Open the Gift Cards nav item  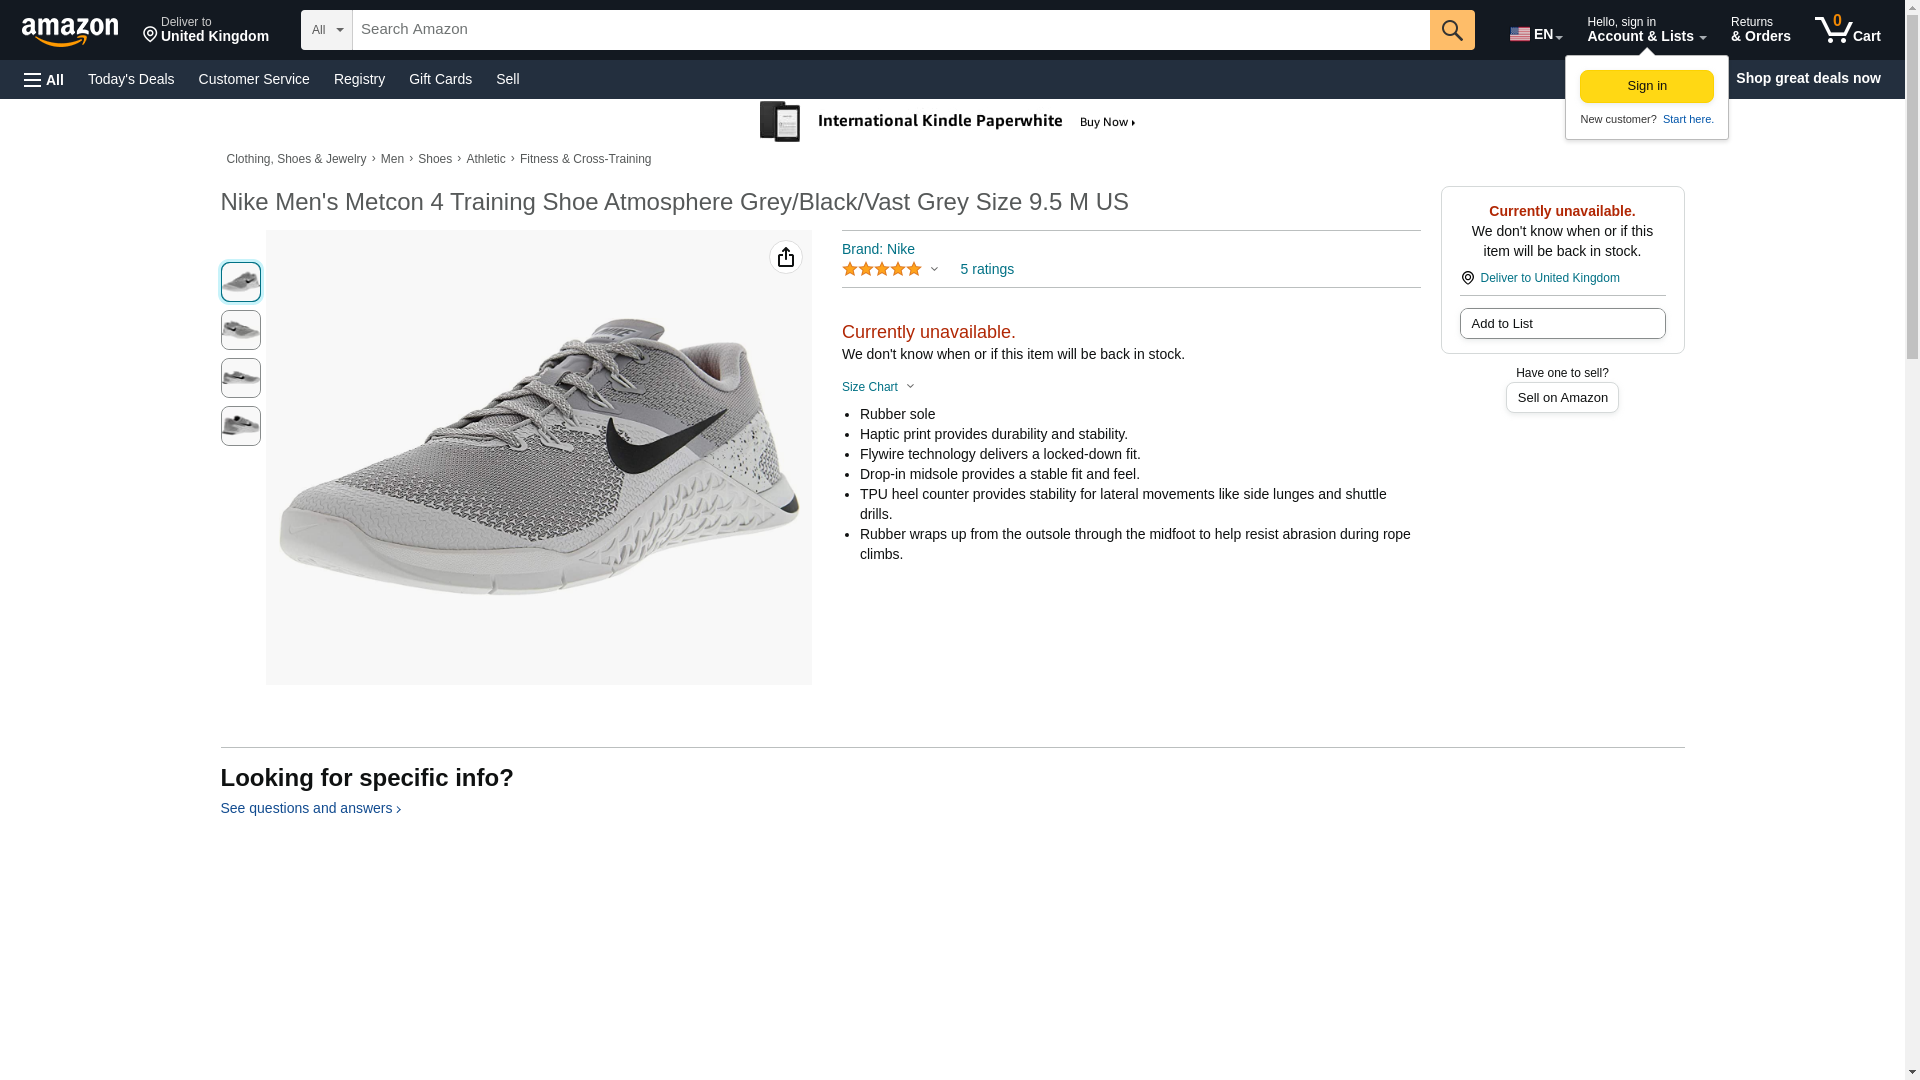tap(440, 79)
